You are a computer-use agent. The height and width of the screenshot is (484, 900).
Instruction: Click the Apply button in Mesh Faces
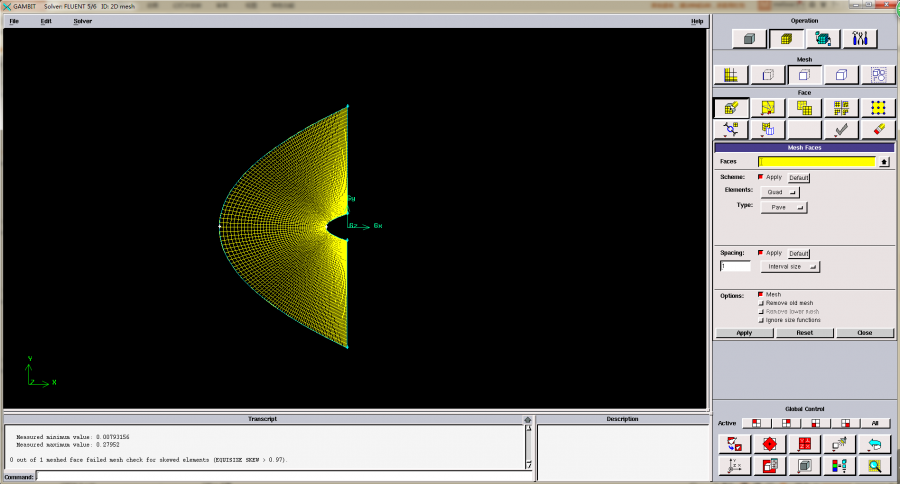[x=744, y=332]
